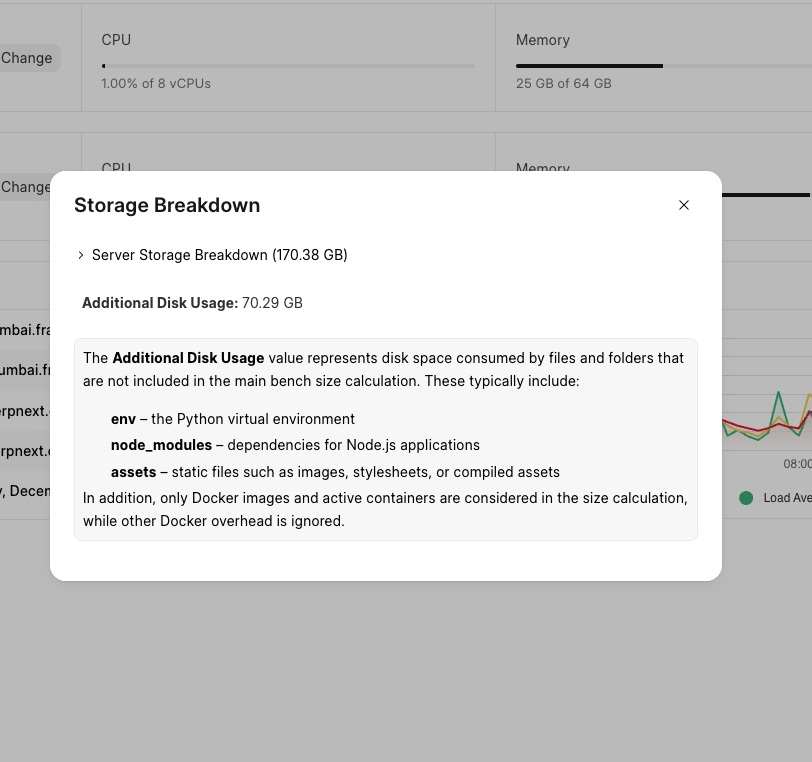Click the bold assets term in the list

[x=133, y=472]
